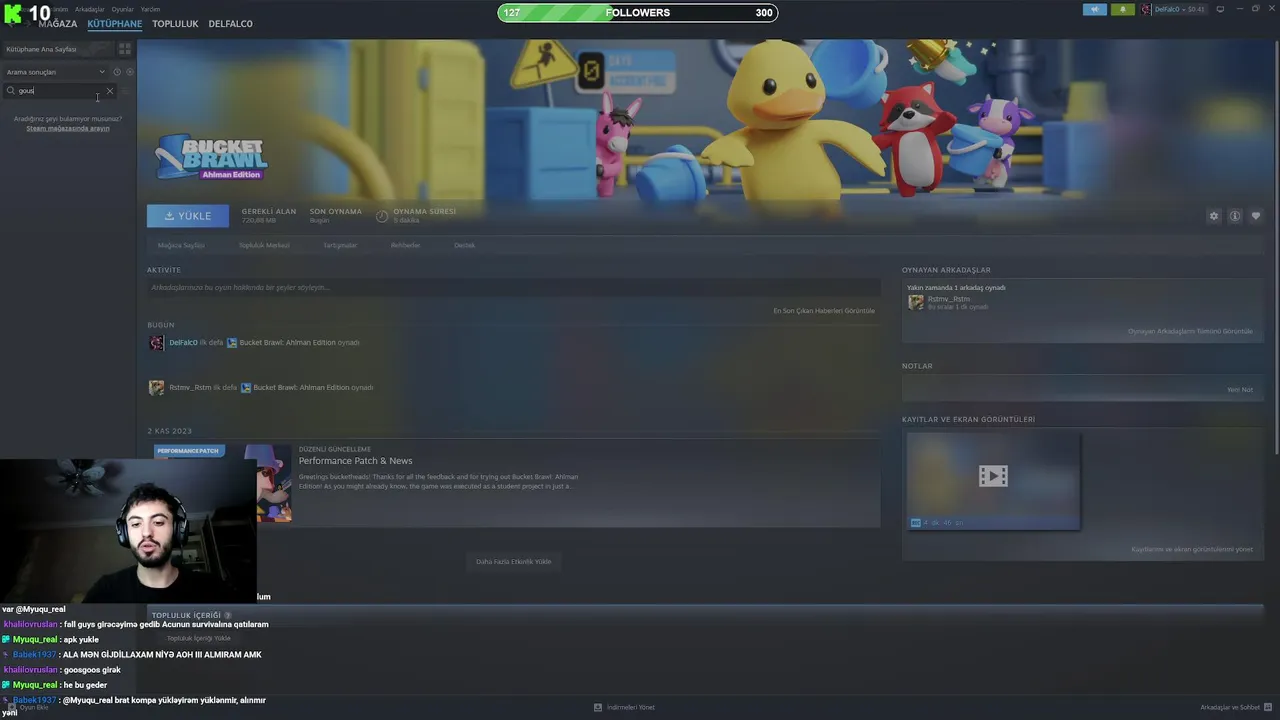Switch library to grid view icon
The height and width of the screenshot is (720, 1280).
(x=125, y=48)
